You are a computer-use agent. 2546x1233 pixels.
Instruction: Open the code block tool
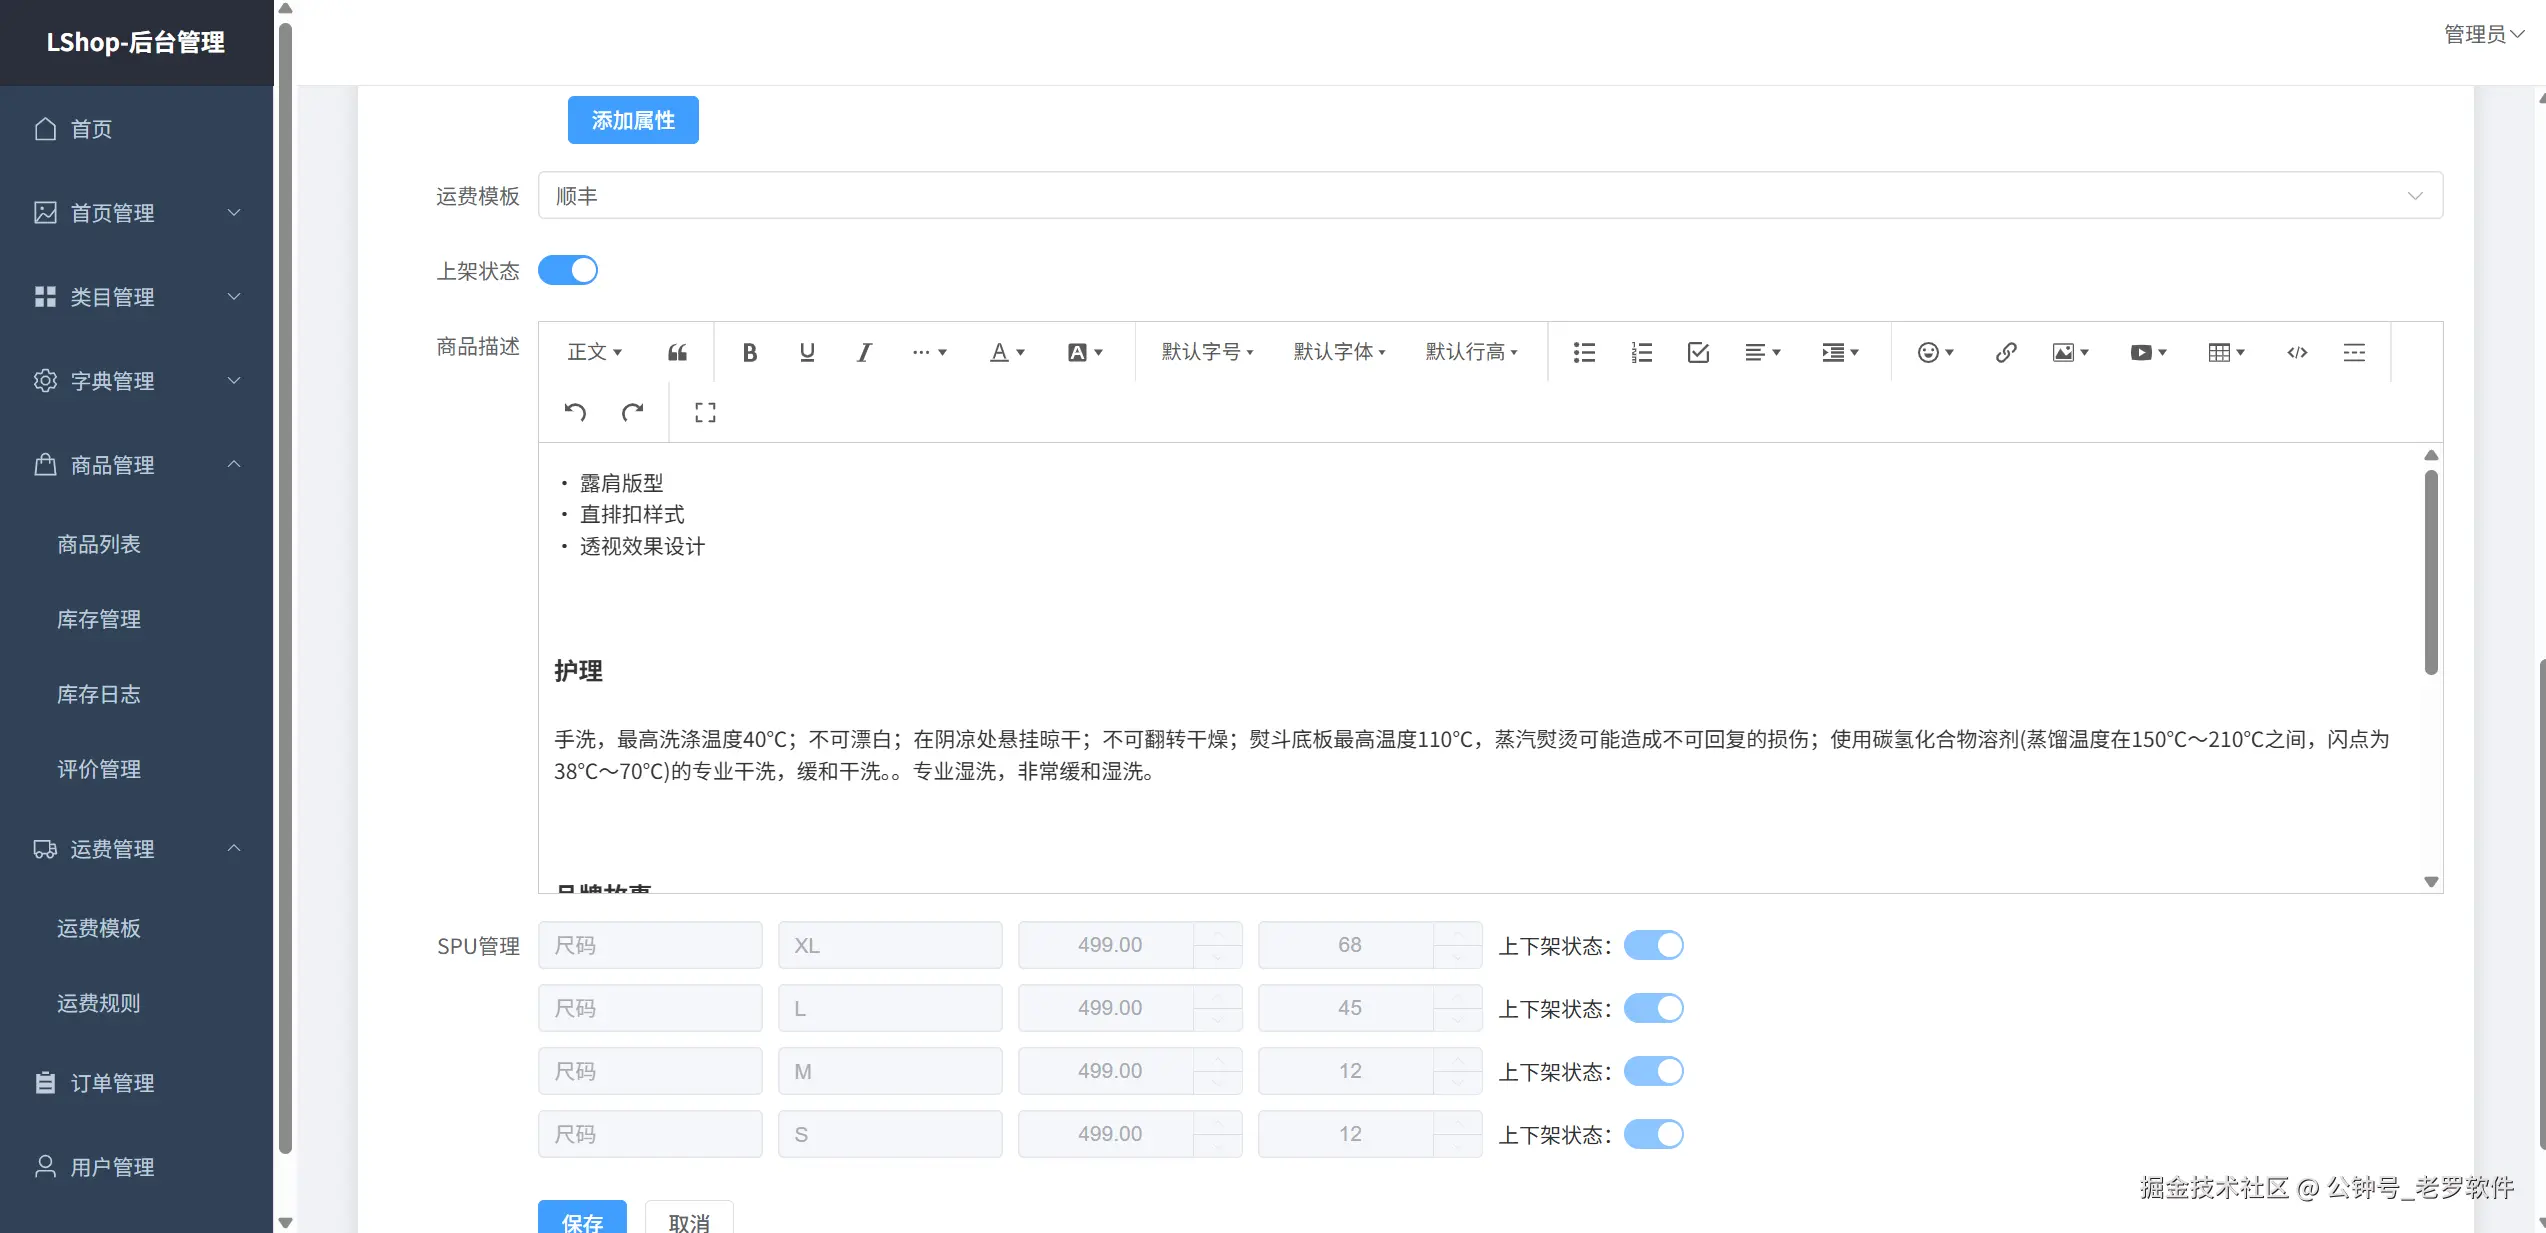click(2297, 352)
